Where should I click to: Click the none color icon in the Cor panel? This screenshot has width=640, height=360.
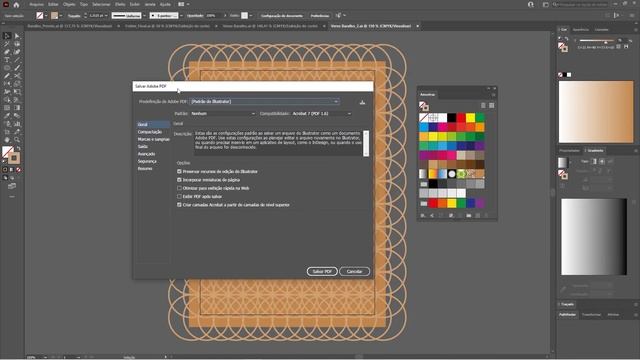[x=560, y=75]
